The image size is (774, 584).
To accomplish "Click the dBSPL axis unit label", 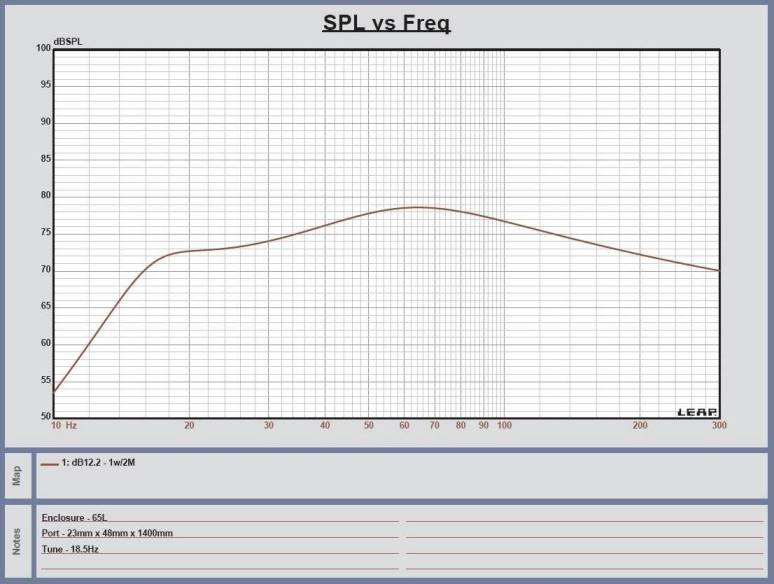I will click(68, 41).
